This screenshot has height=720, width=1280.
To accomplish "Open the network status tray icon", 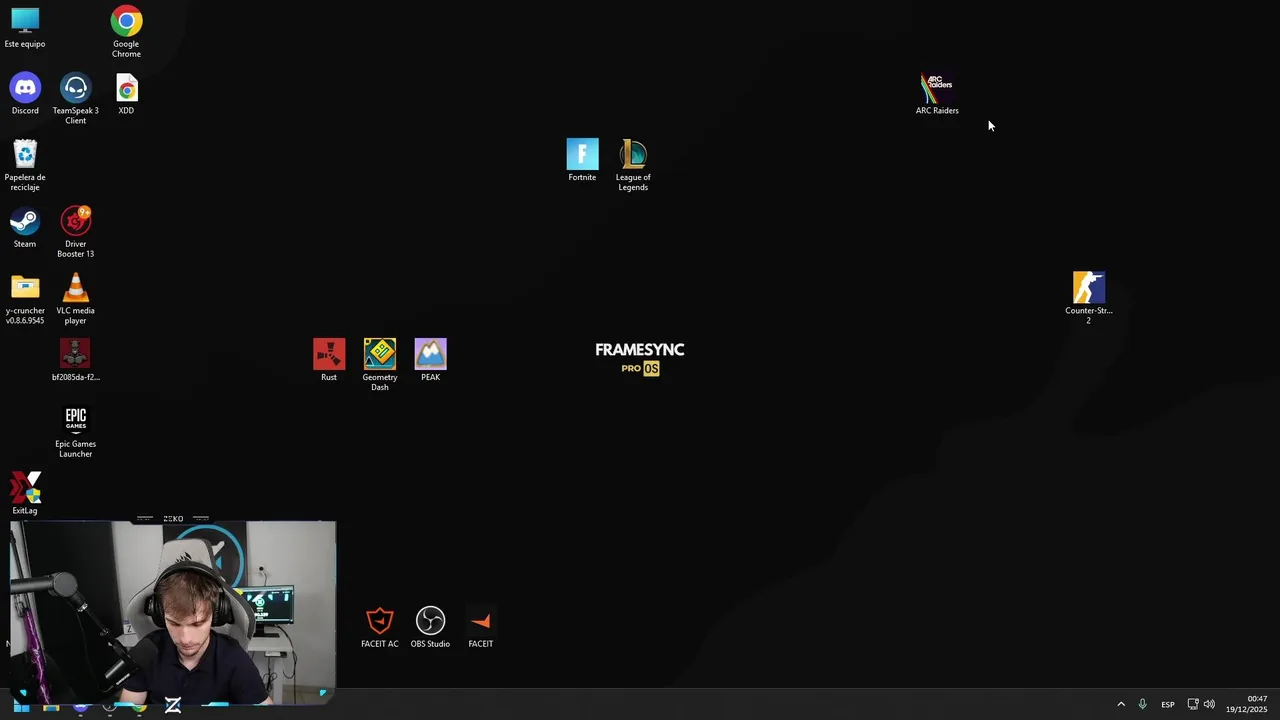I will 1193,705.
